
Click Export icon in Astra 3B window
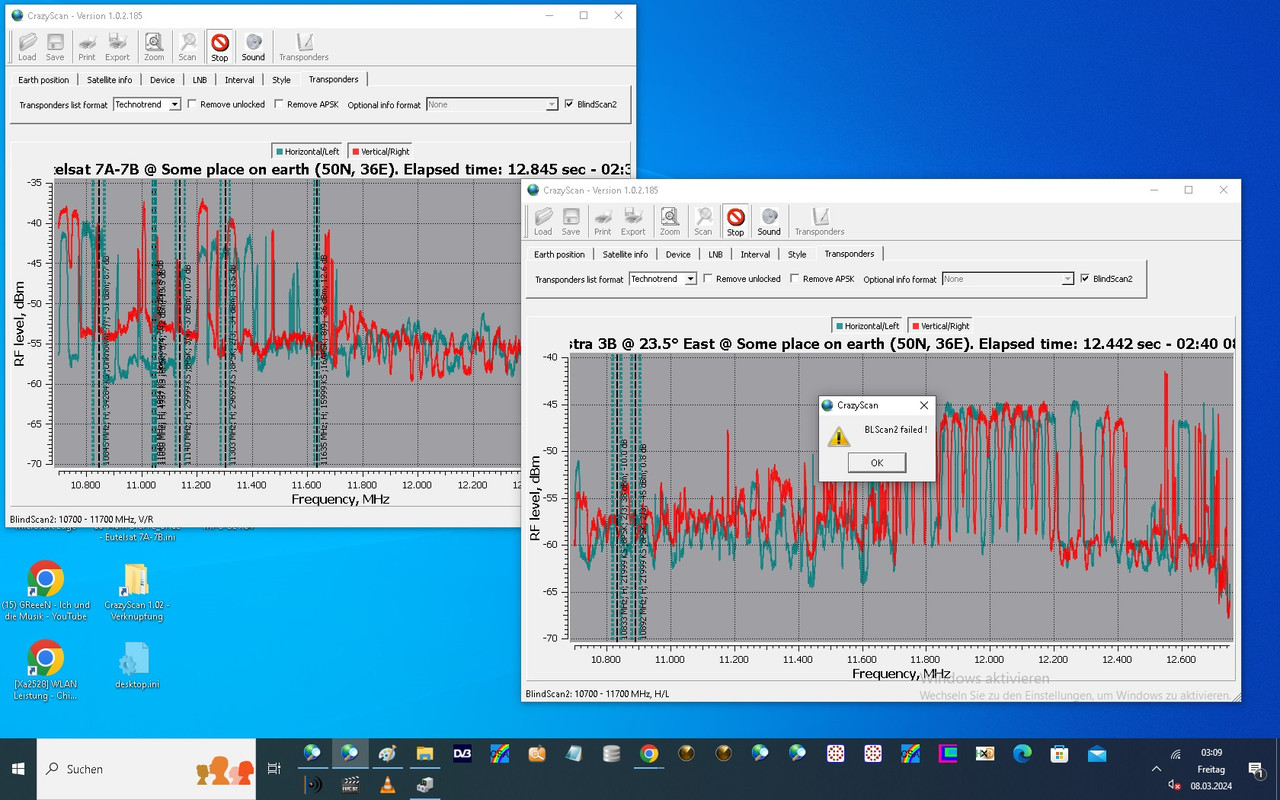(x=634, y=221)
